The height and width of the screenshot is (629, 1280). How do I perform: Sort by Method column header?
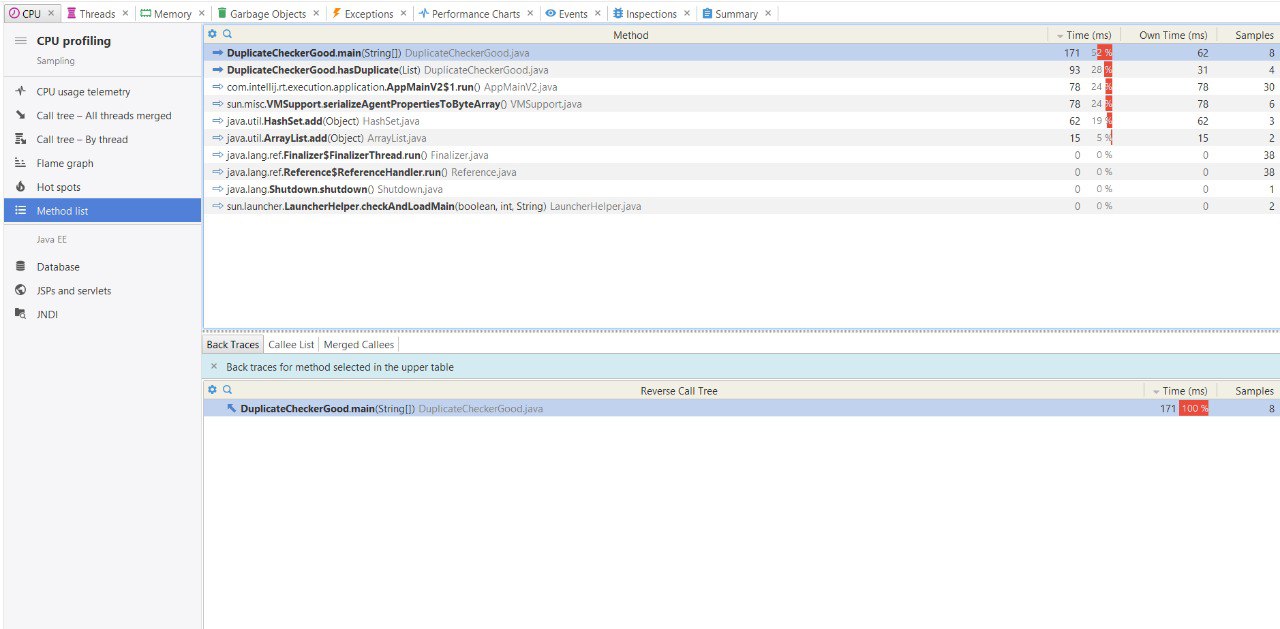tap(630, 35)
